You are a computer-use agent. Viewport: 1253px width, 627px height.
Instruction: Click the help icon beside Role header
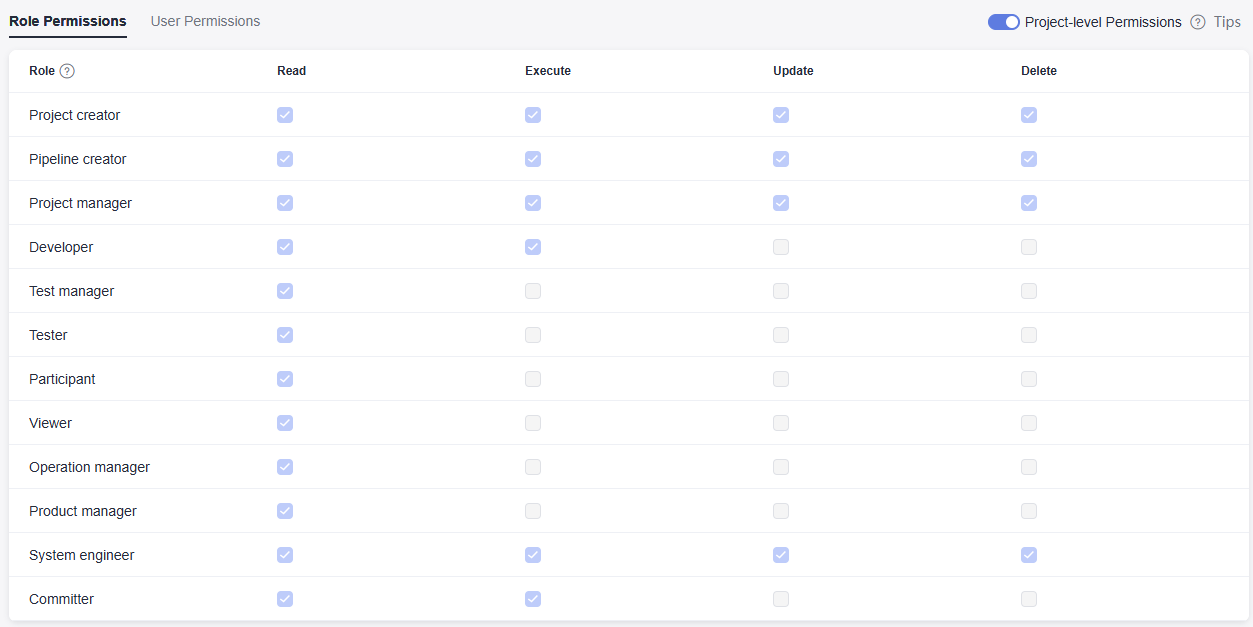click(x=67, y=71)
